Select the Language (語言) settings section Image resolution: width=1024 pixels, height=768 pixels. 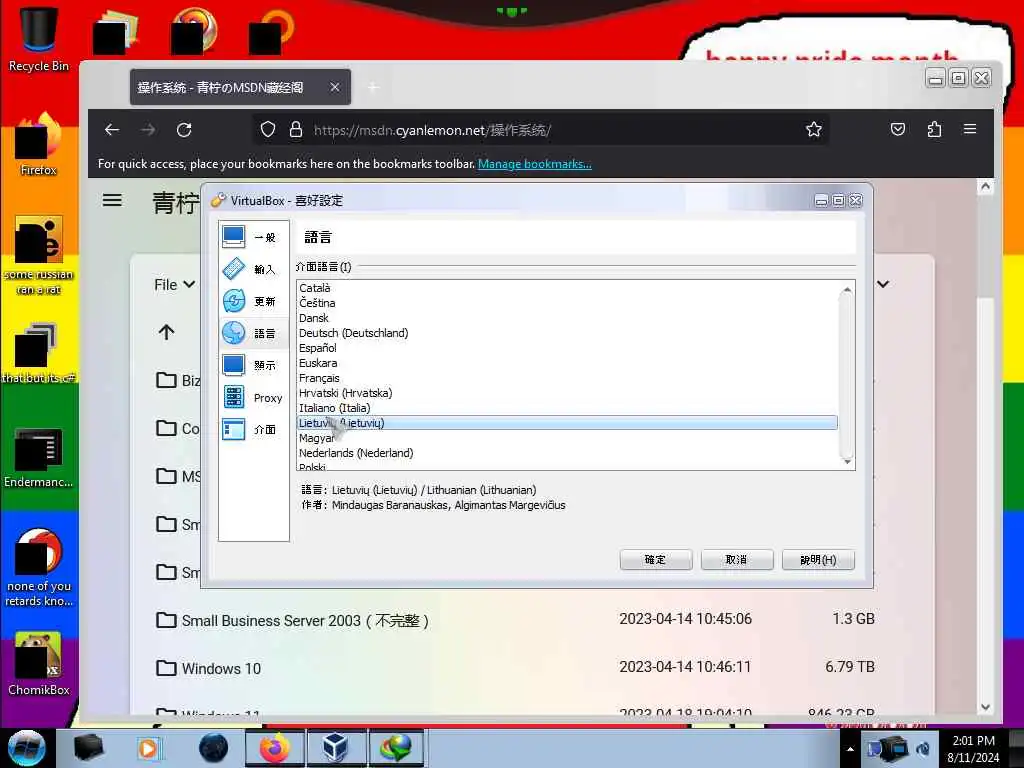(x=253, y=333)
